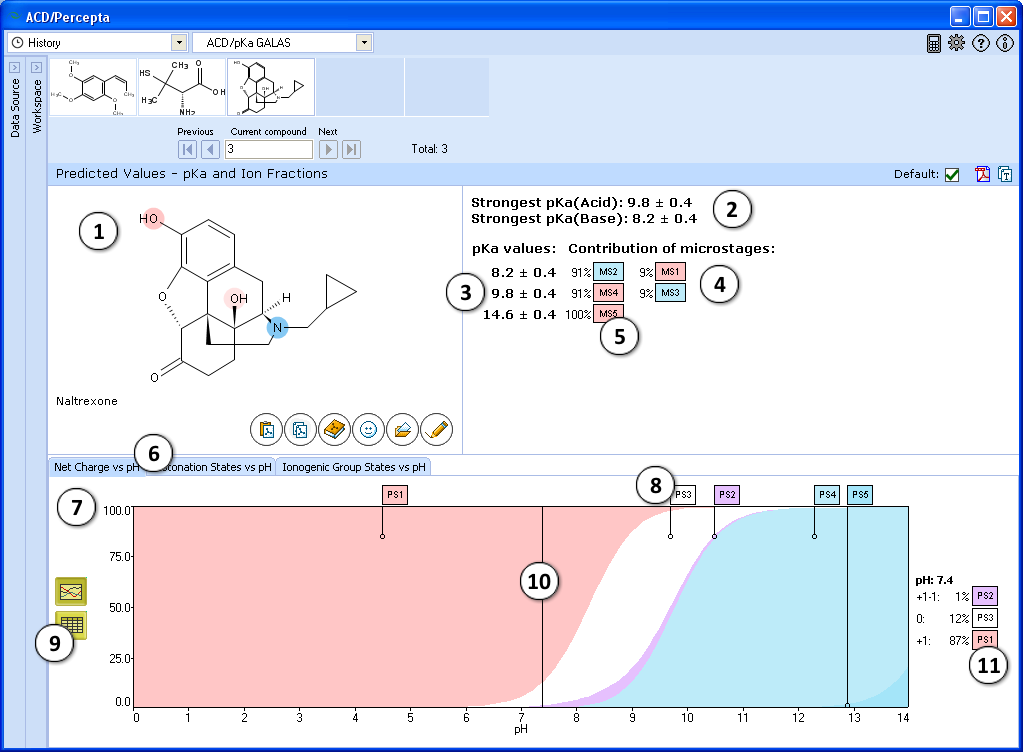Open the ACD/pKa GALAS module dropdown
Screen dimensions: 1023x752
(x=364, y=43)
